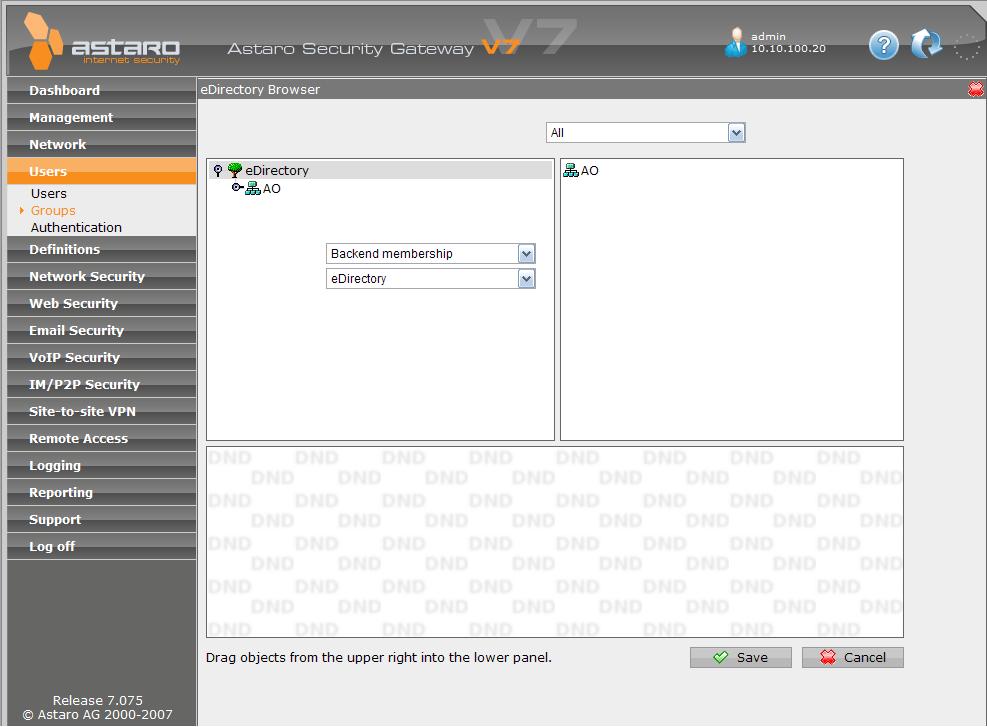Open the Network menu
This screenshot has height=727, width=987.
(x=102, y=145)
